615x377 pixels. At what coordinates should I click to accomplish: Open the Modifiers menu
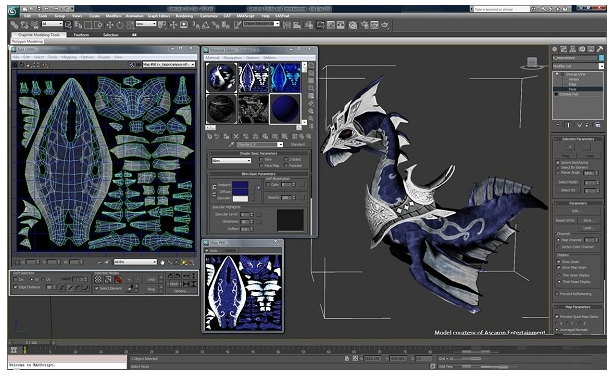113,16
